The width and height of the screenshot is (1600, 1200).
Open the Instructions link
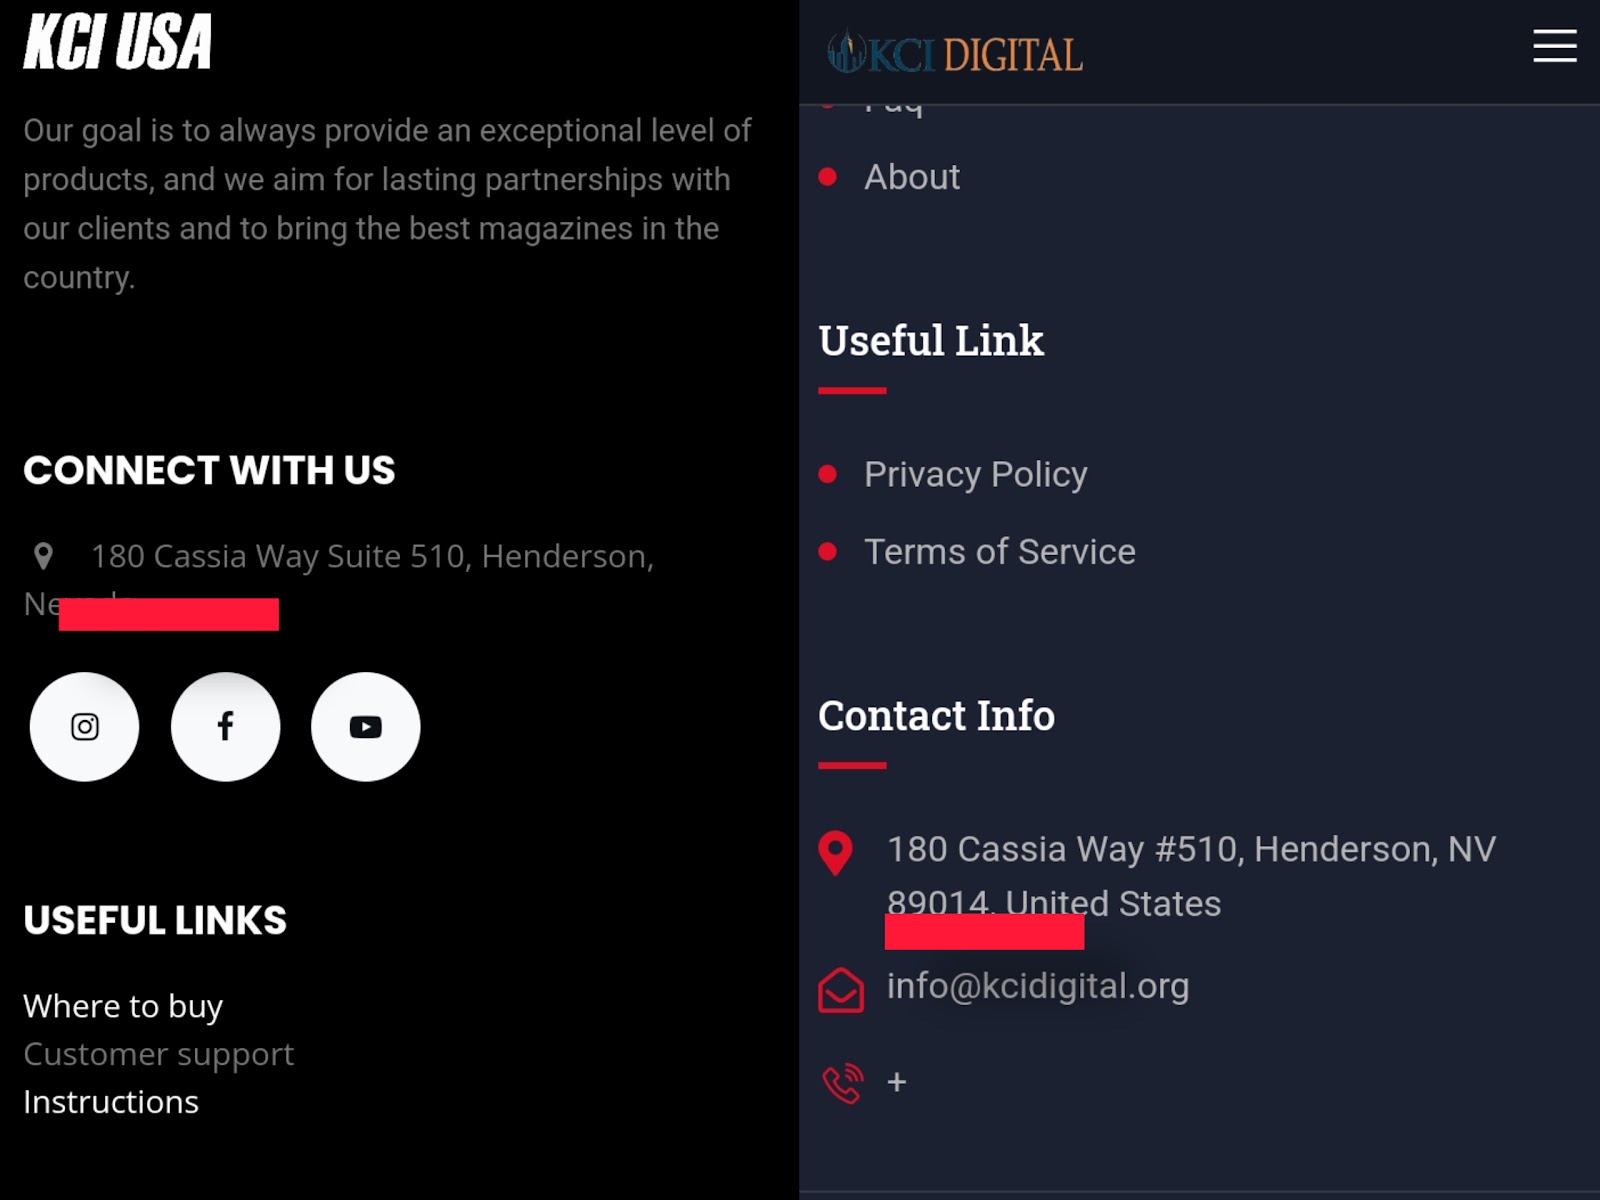click(x=111, y=1102)
